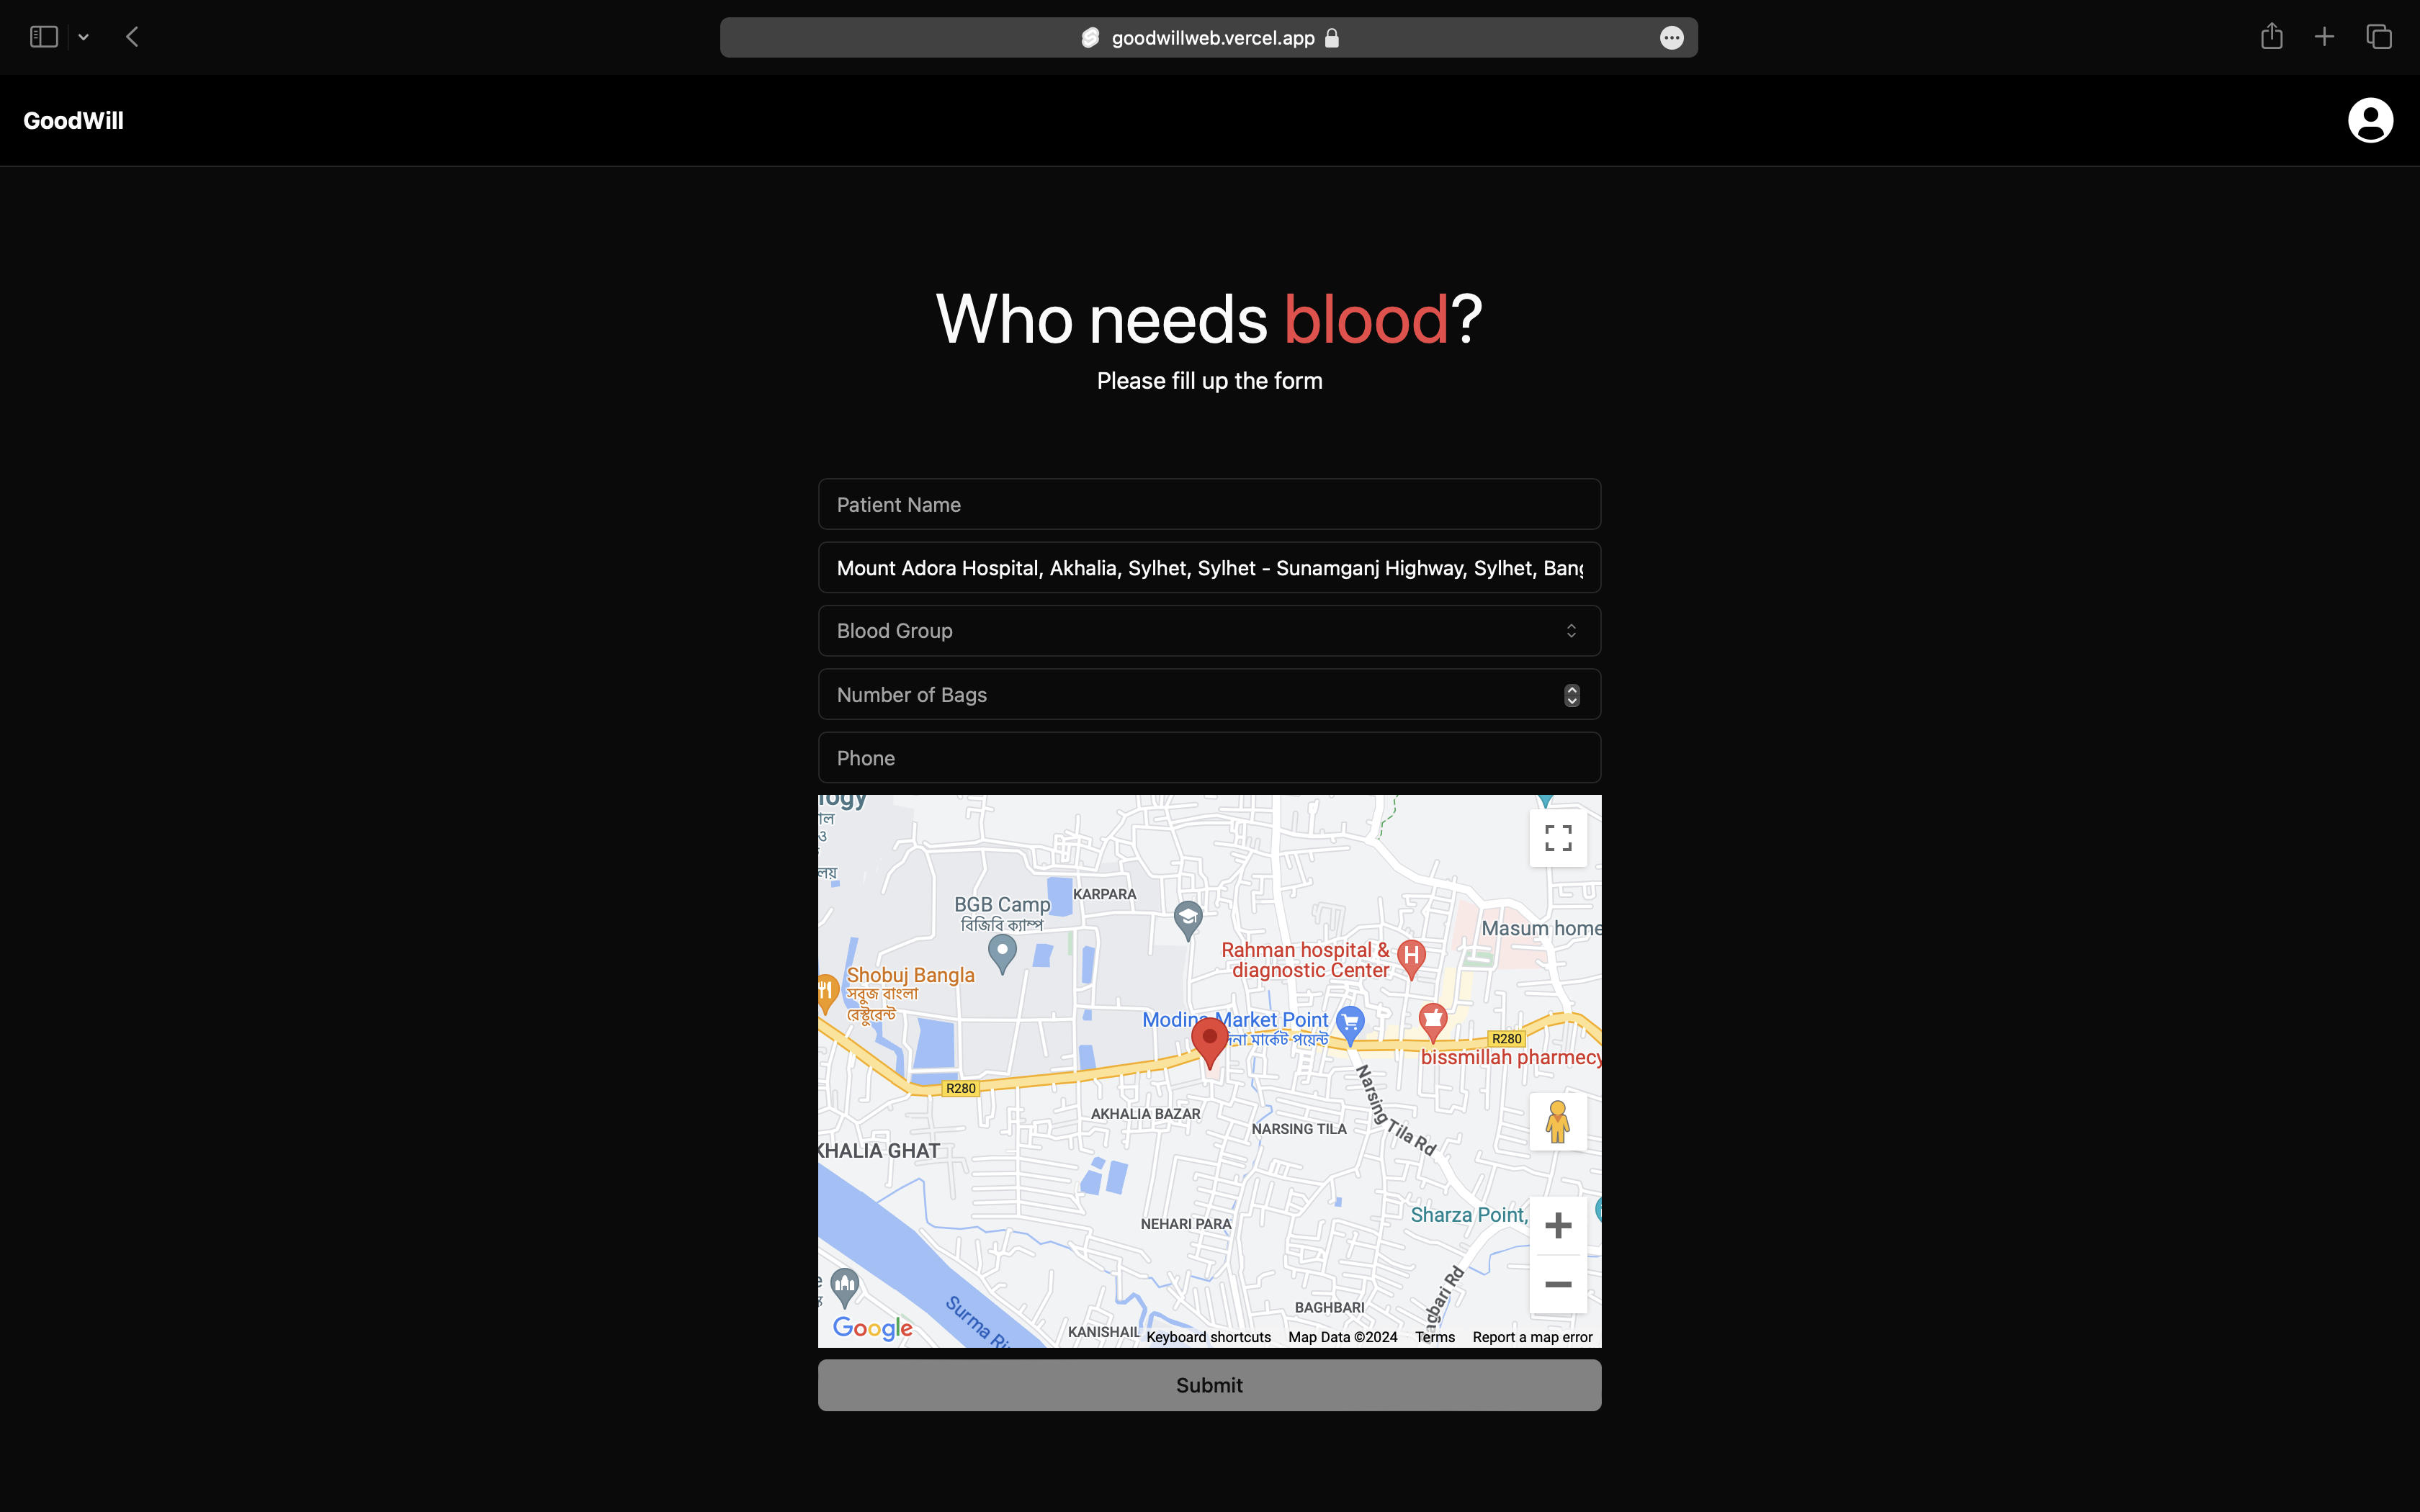Toggle the Safari sidebar
This screenshot has width=2420, height=1512.
(44, 37)
